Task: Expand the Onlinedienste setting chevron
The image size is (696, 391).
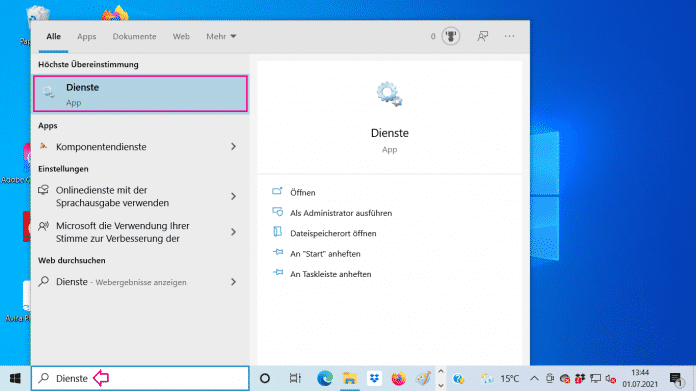Action: tap(233, 196)
